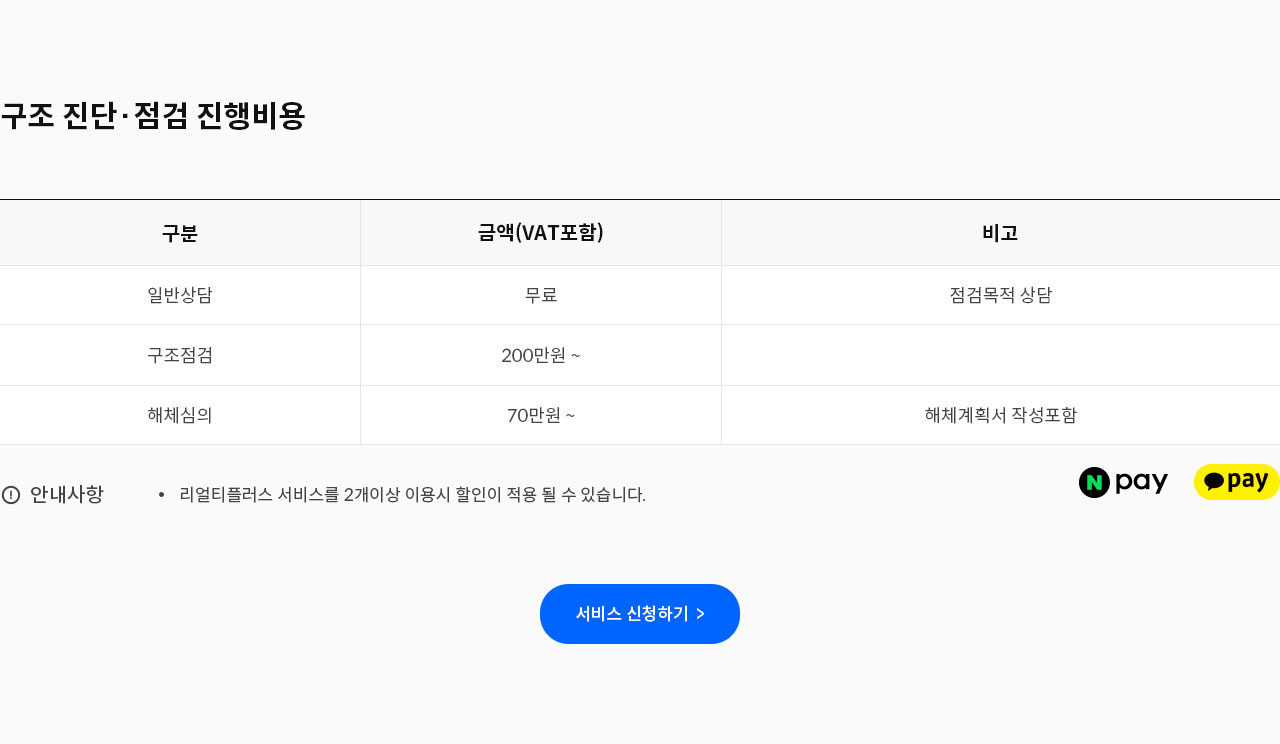1280x744 pixels.
Task: Select the 해체심의 row label
Action: coord(180,415)
